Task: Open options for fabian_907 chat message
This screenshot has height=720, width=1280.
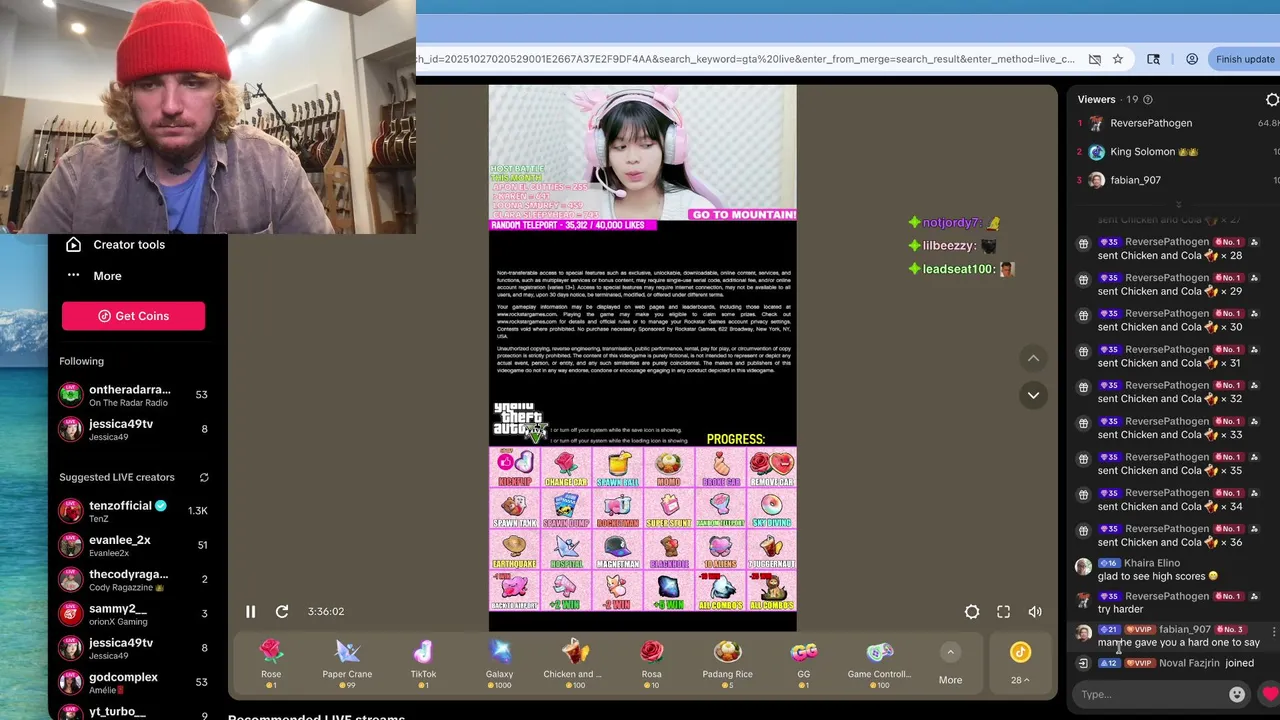Action: pyautogui.click(x=1273, y=632)
